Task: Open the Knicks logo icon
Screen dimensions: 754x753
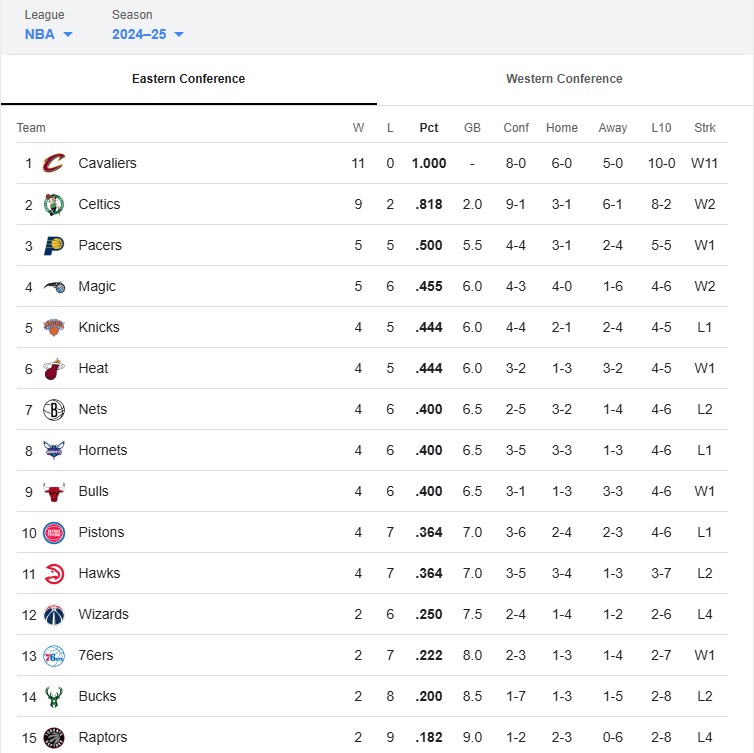Action: 54,327
